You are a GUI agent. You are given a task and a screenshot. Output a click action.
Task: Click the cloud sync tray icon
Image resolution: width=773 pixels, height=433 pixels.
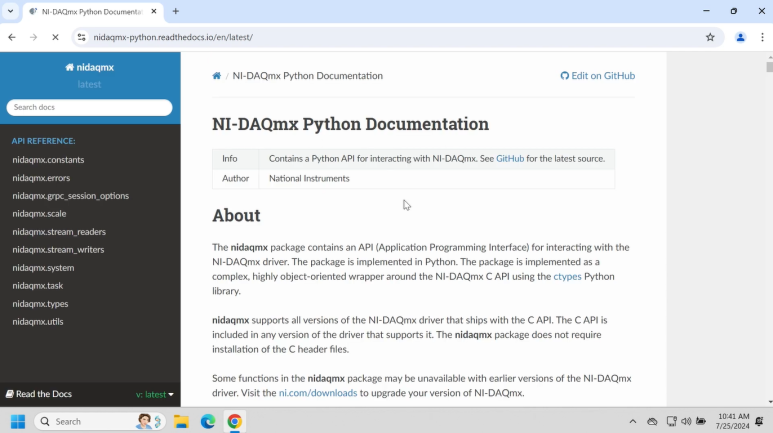(652, 422)
